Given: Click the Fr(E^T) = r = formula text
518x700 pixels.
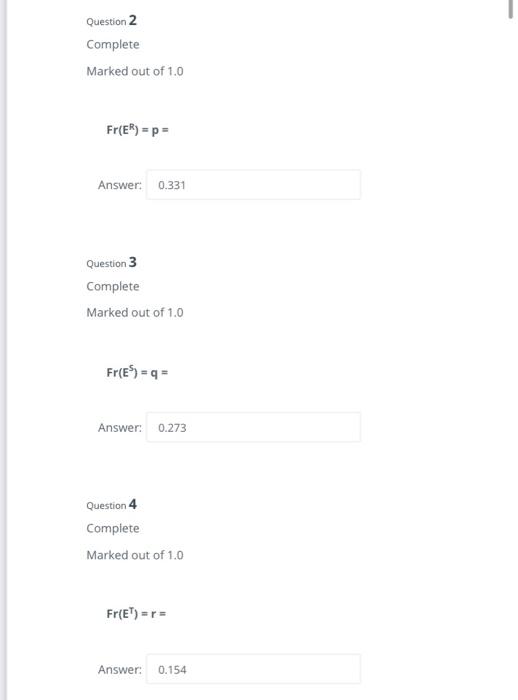Looking at the screenshot, I should pos(136,613).
